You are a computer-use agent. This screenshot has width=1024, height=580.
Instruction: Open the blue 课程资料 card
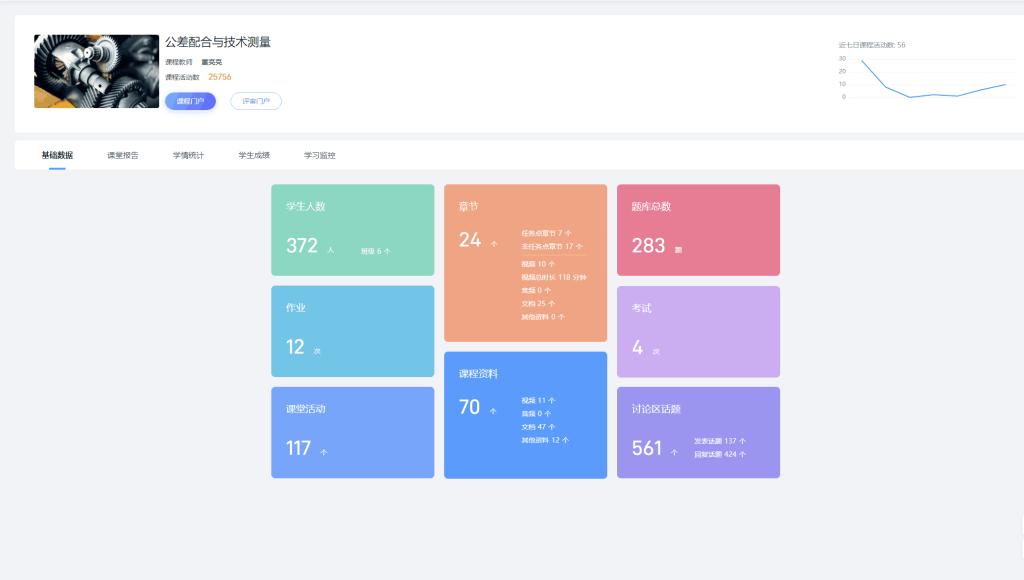pyautogui.click(x=525, y=414)
